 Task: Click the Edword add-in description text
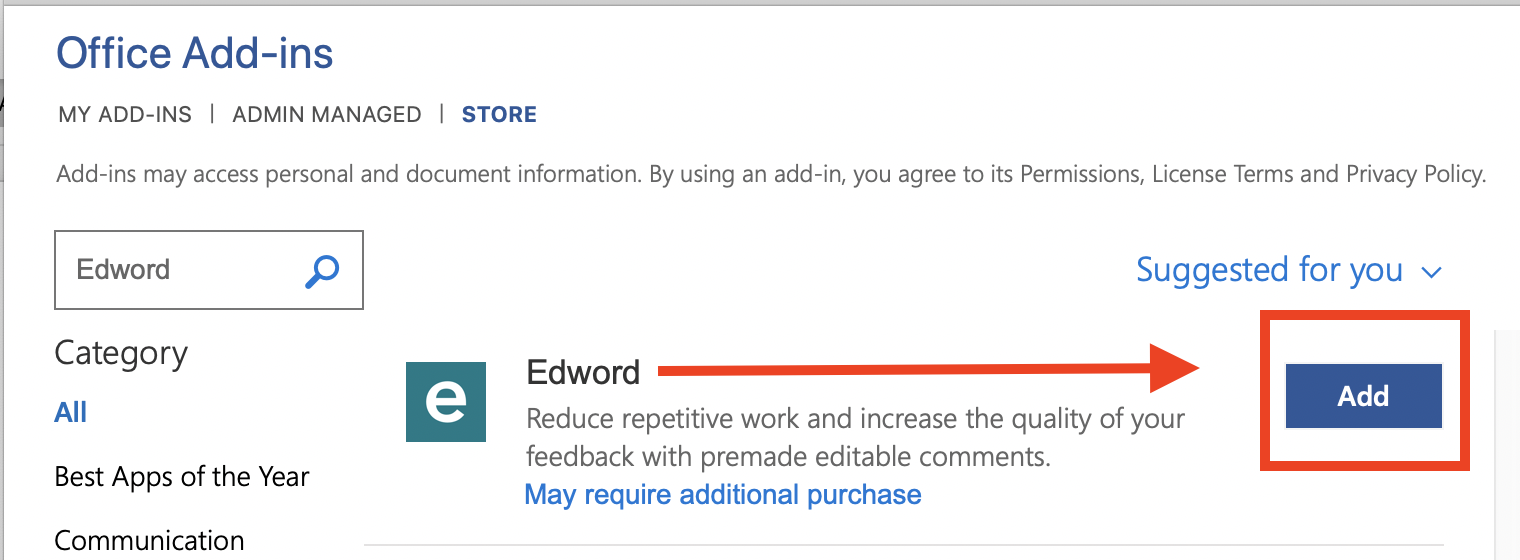855,437
